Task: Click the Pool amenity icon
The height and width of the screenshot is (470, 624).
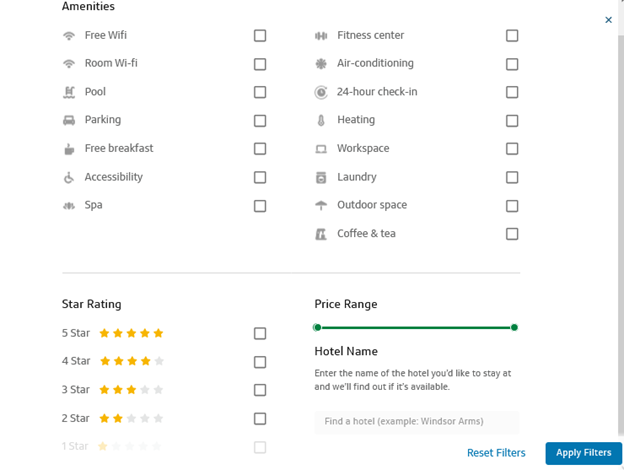Action: pos(69,92)
